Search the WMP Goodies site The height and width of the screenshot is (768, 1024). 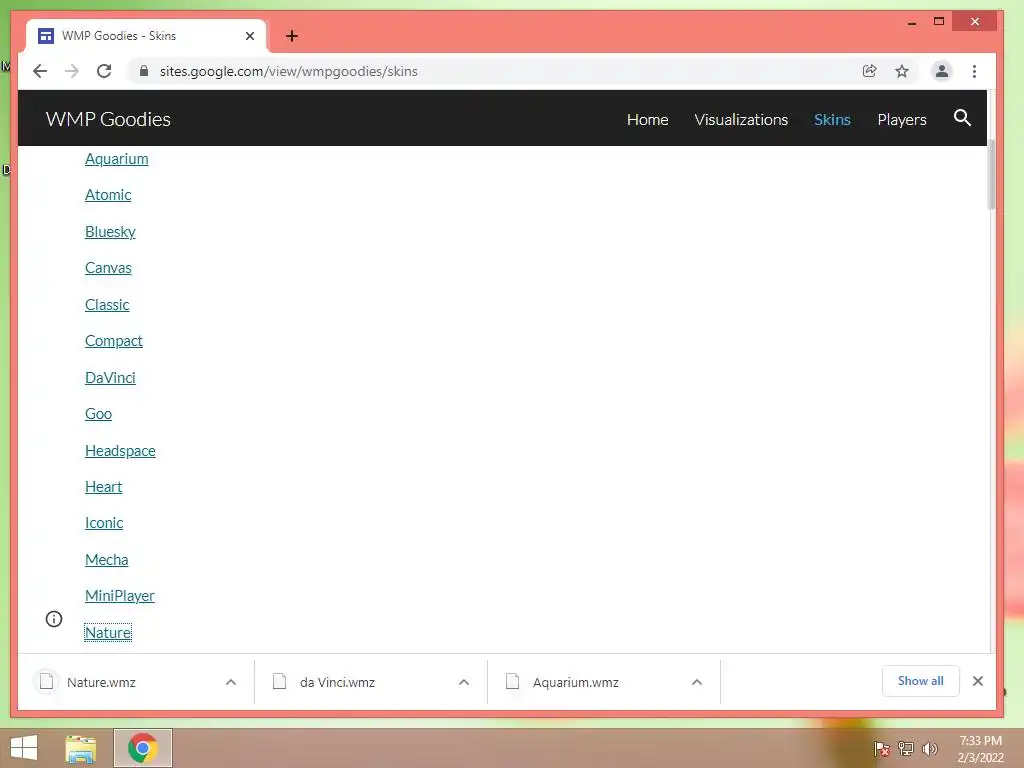click(962, 118)
